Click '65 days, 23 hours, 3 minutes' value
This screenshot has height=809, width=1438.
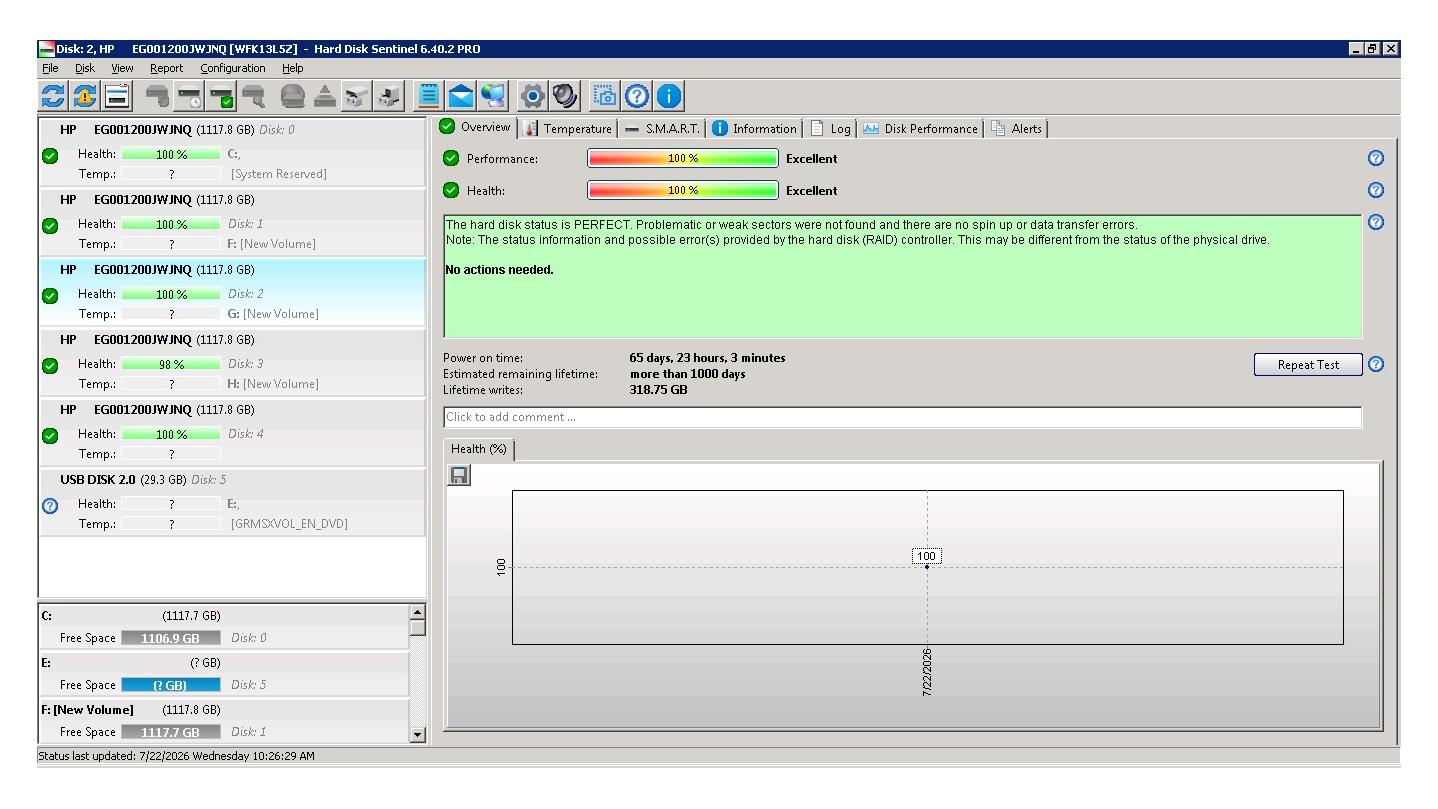click(707, 358)
